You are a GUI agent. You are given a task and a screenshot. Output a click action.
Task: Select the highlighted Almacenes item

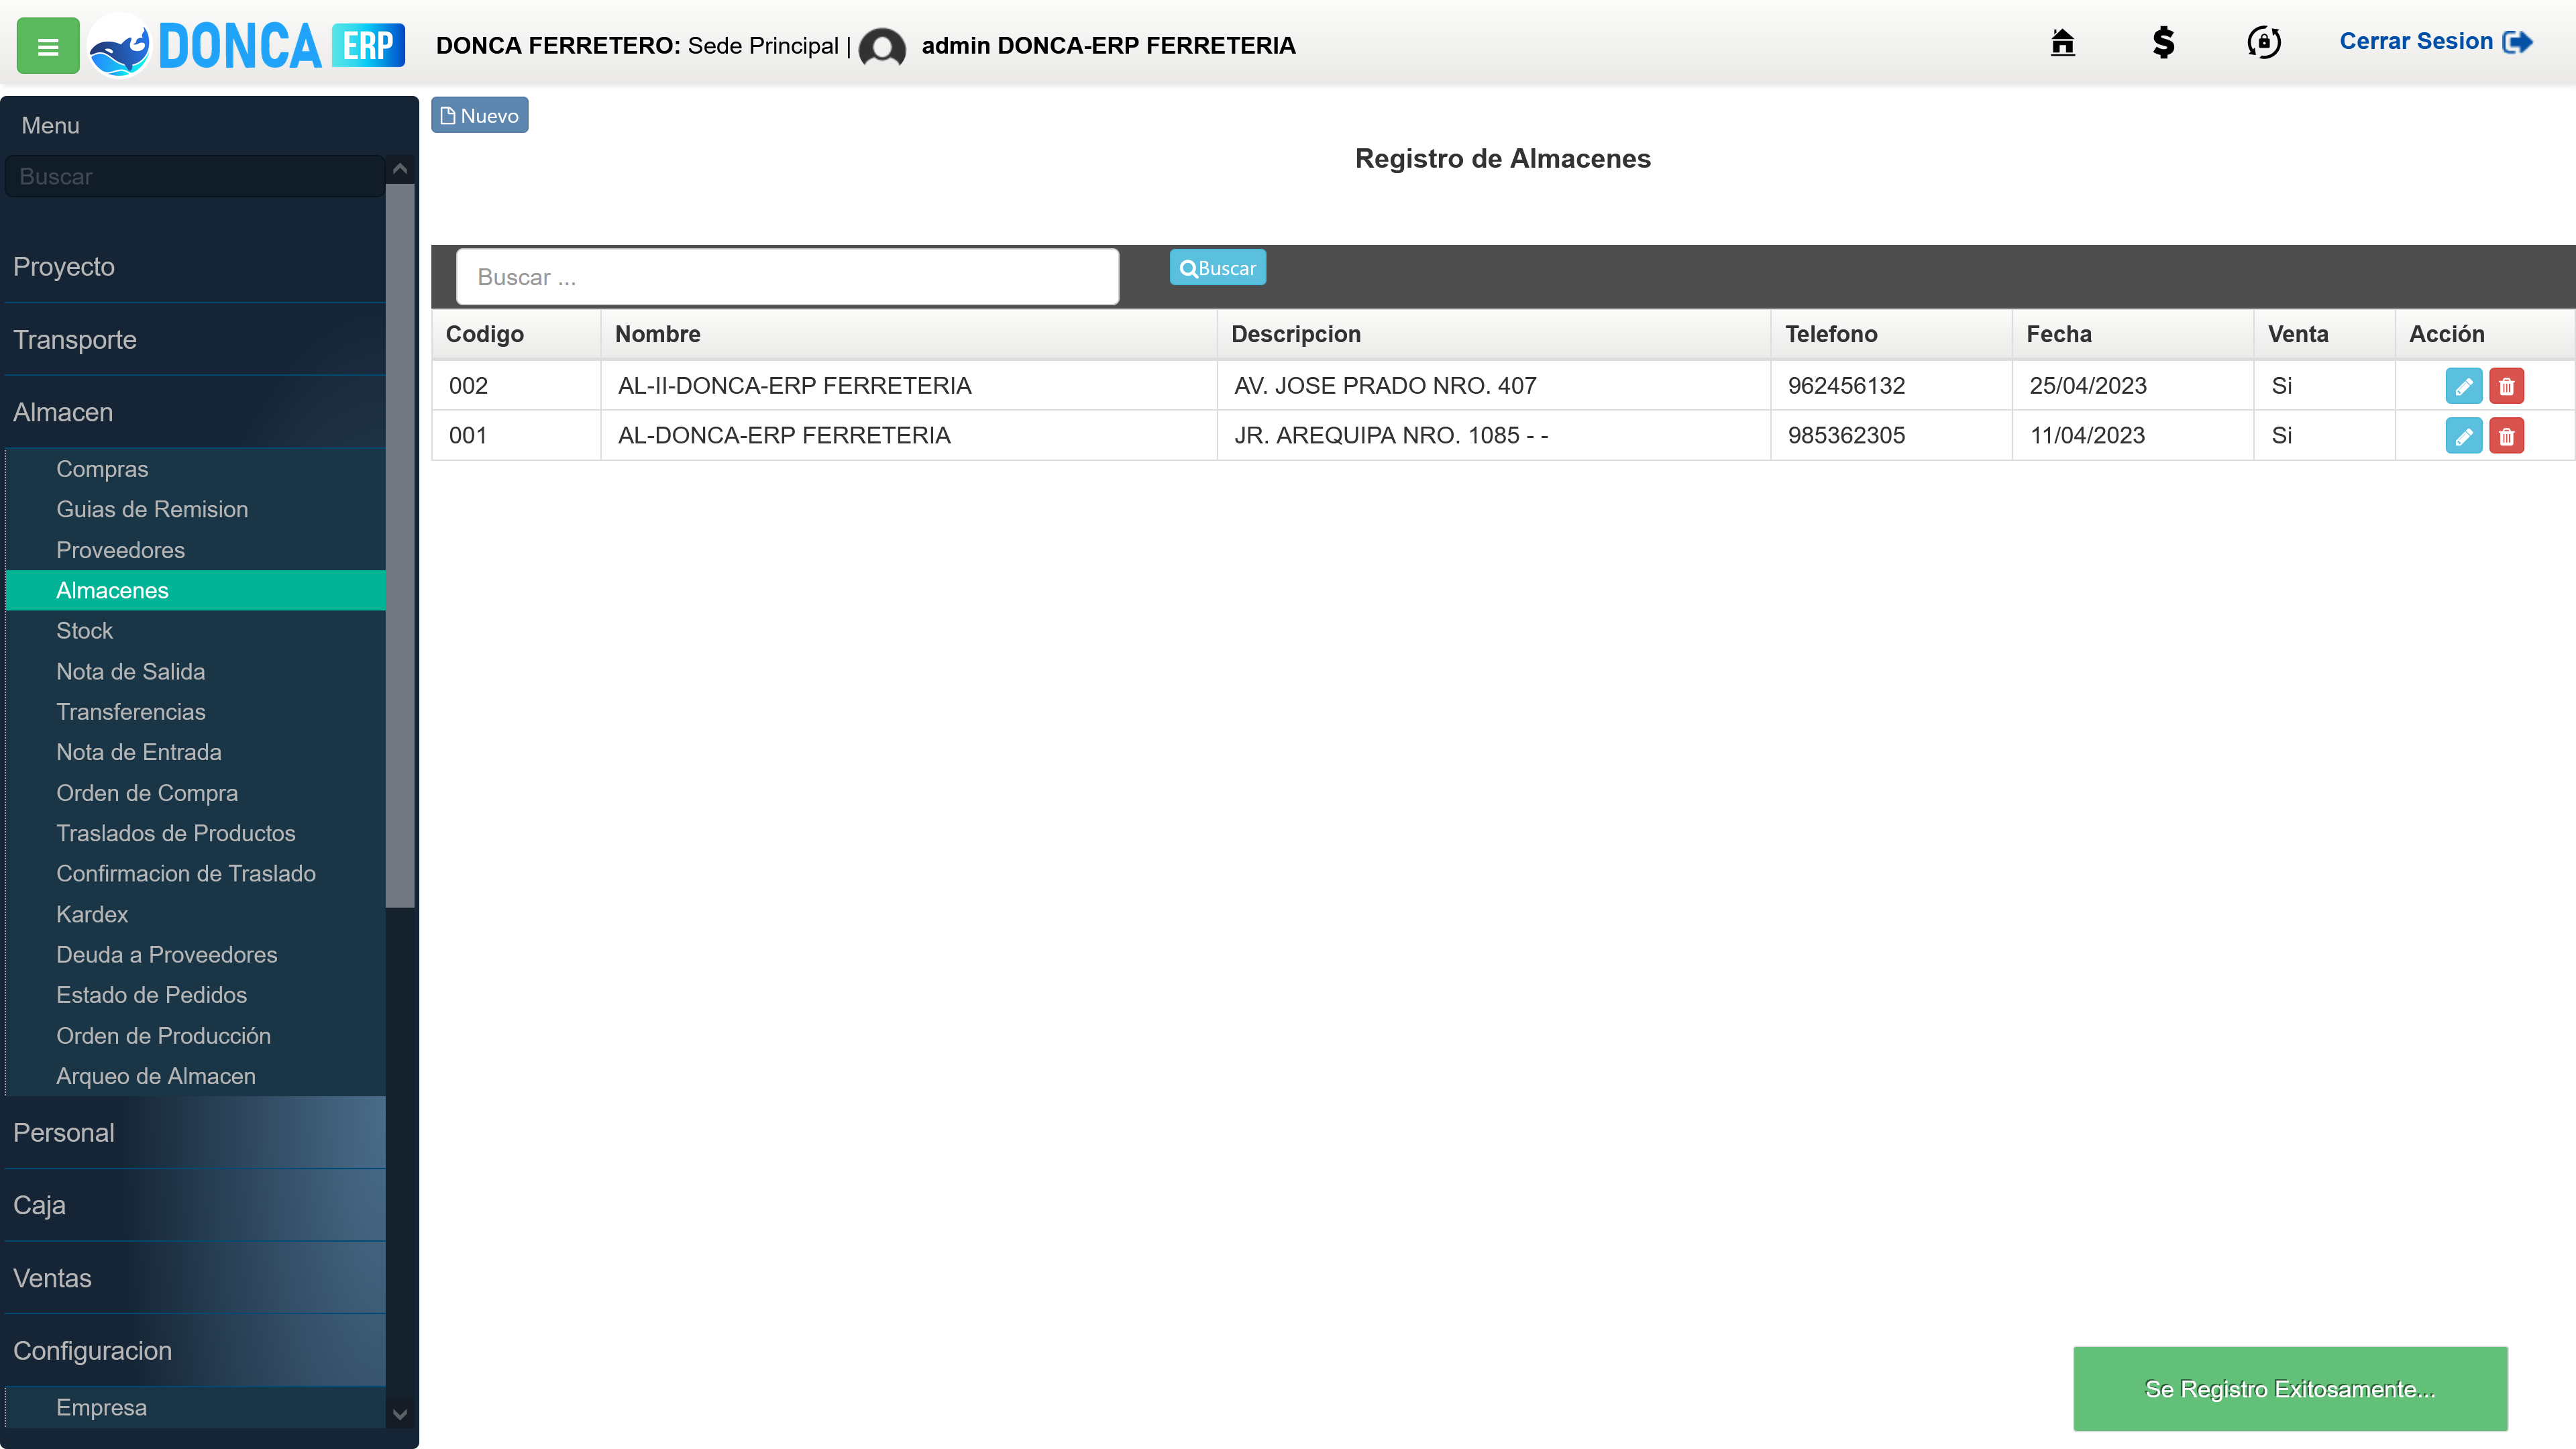[195, 590]
